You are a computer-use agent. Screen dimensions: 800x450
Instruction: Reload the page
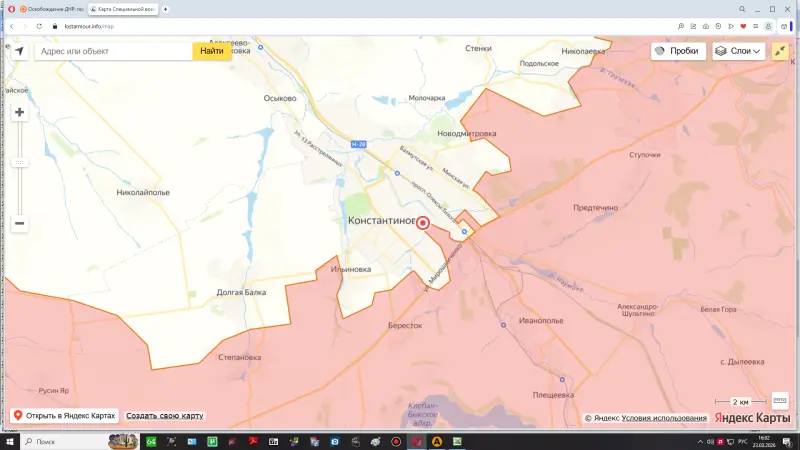click(38, 26)
